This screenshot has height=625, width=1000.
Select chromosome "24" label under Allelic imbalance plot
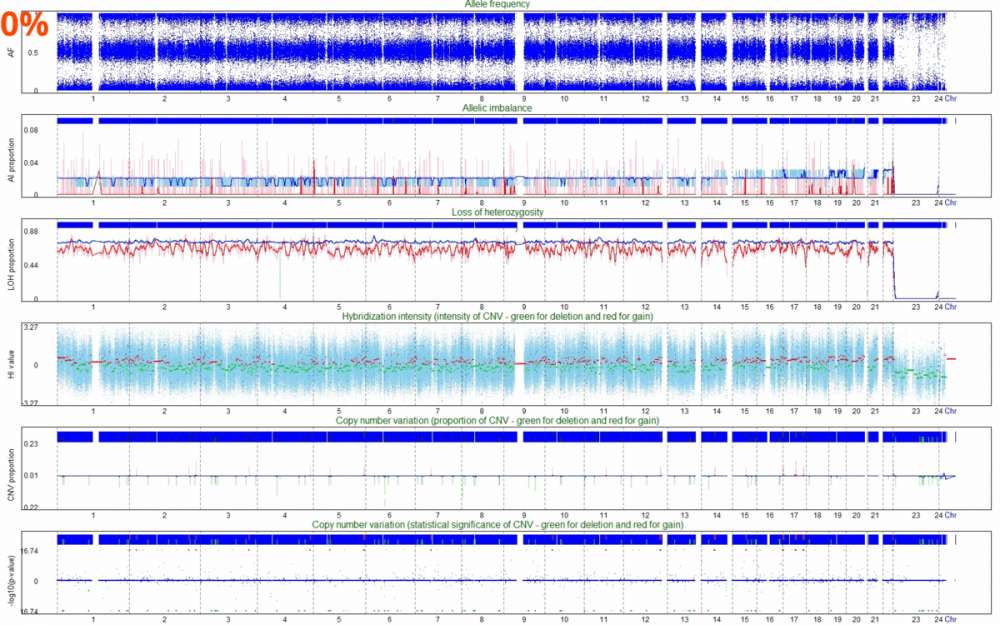click(938, 203)
